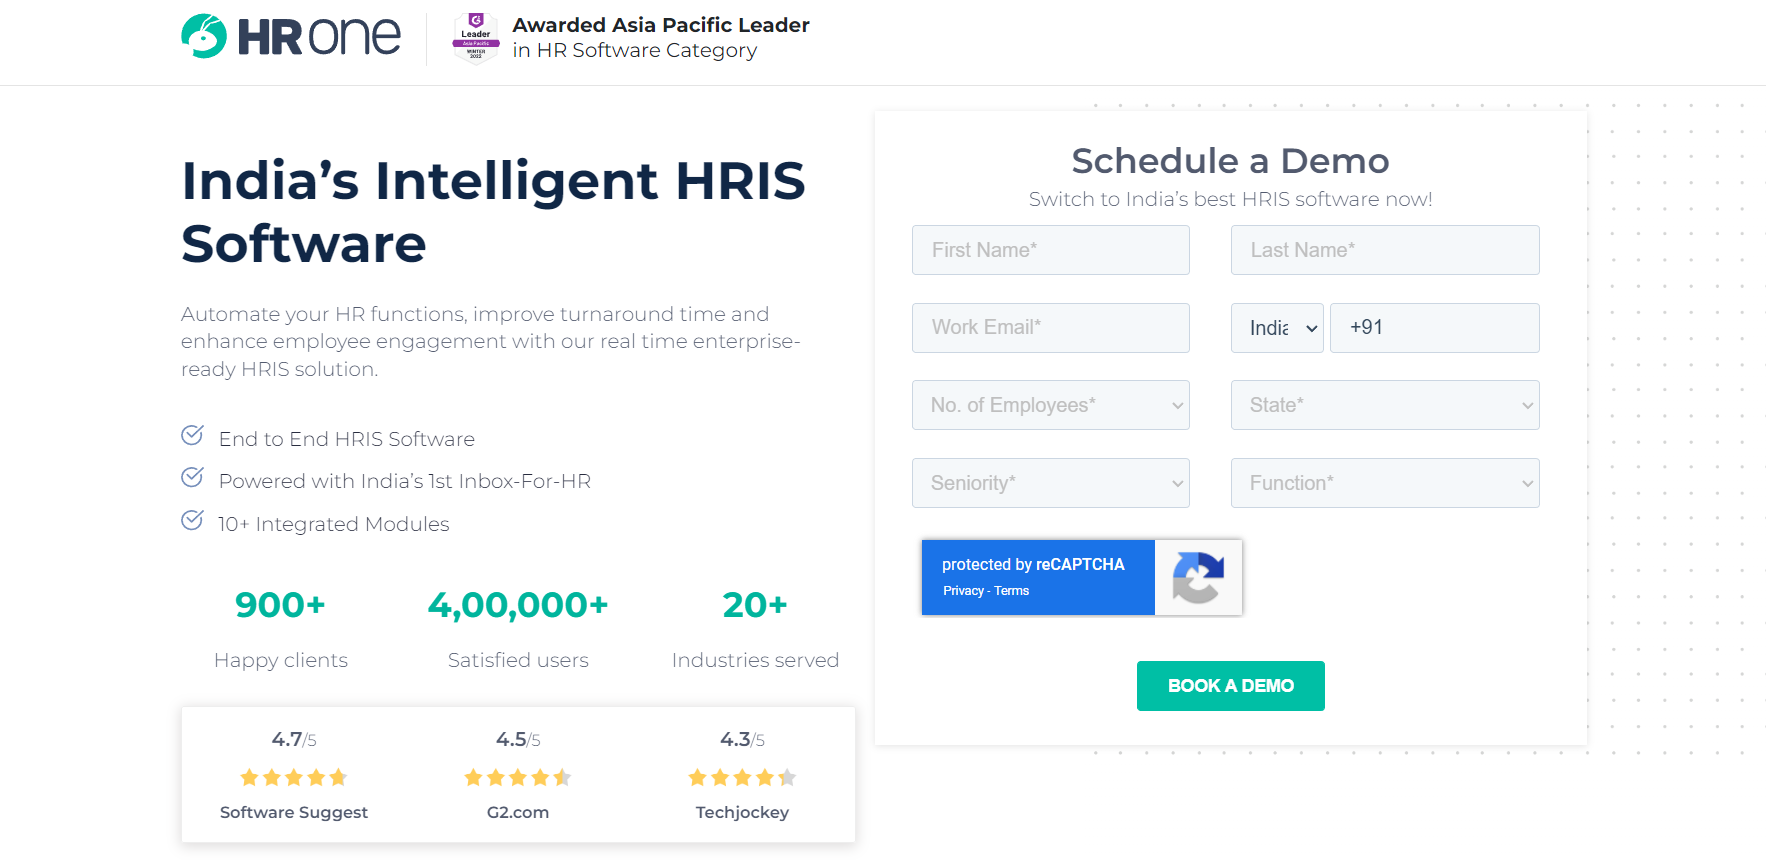This screenshot has height=860, width=1766.
Task: Click checkmark icon beside End to End HRIS Software
Action: coord(192,435)
